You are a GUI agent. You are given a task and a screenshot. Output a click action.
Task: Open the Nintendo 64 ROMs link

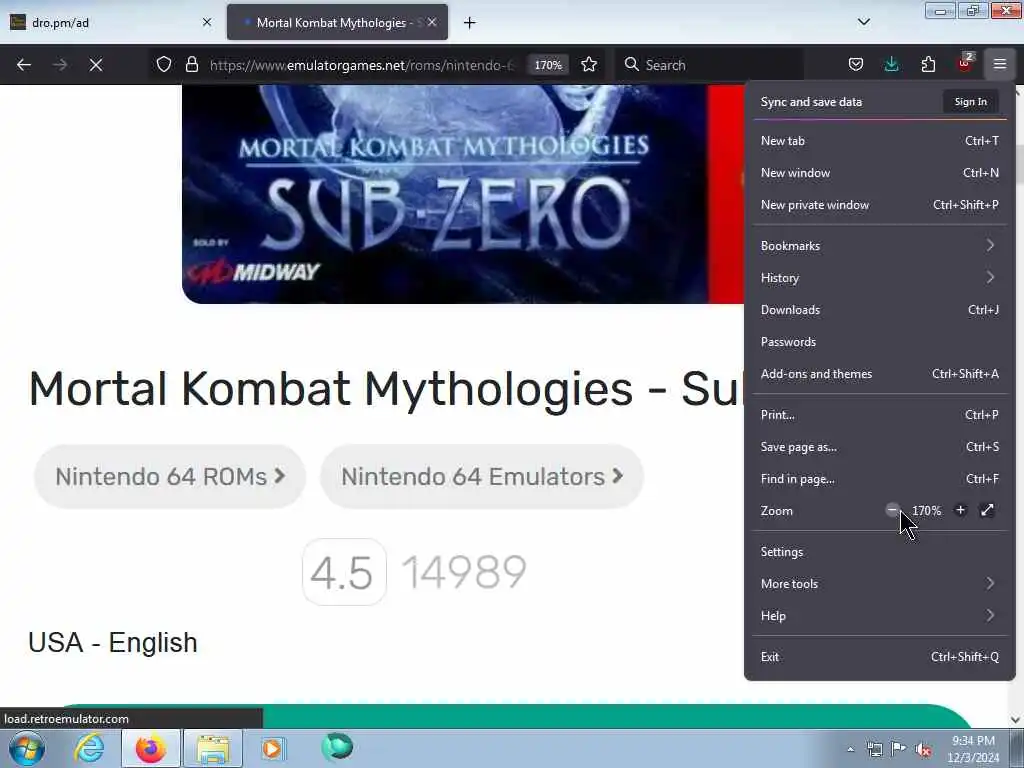[170, 477]
